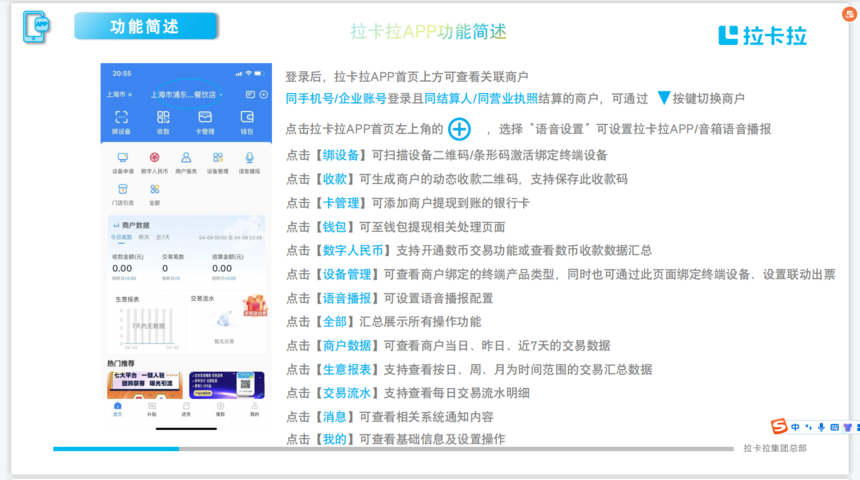Click the blue 【收款】 text
Viewport: 860px width, 480px height.
(335, 179)
